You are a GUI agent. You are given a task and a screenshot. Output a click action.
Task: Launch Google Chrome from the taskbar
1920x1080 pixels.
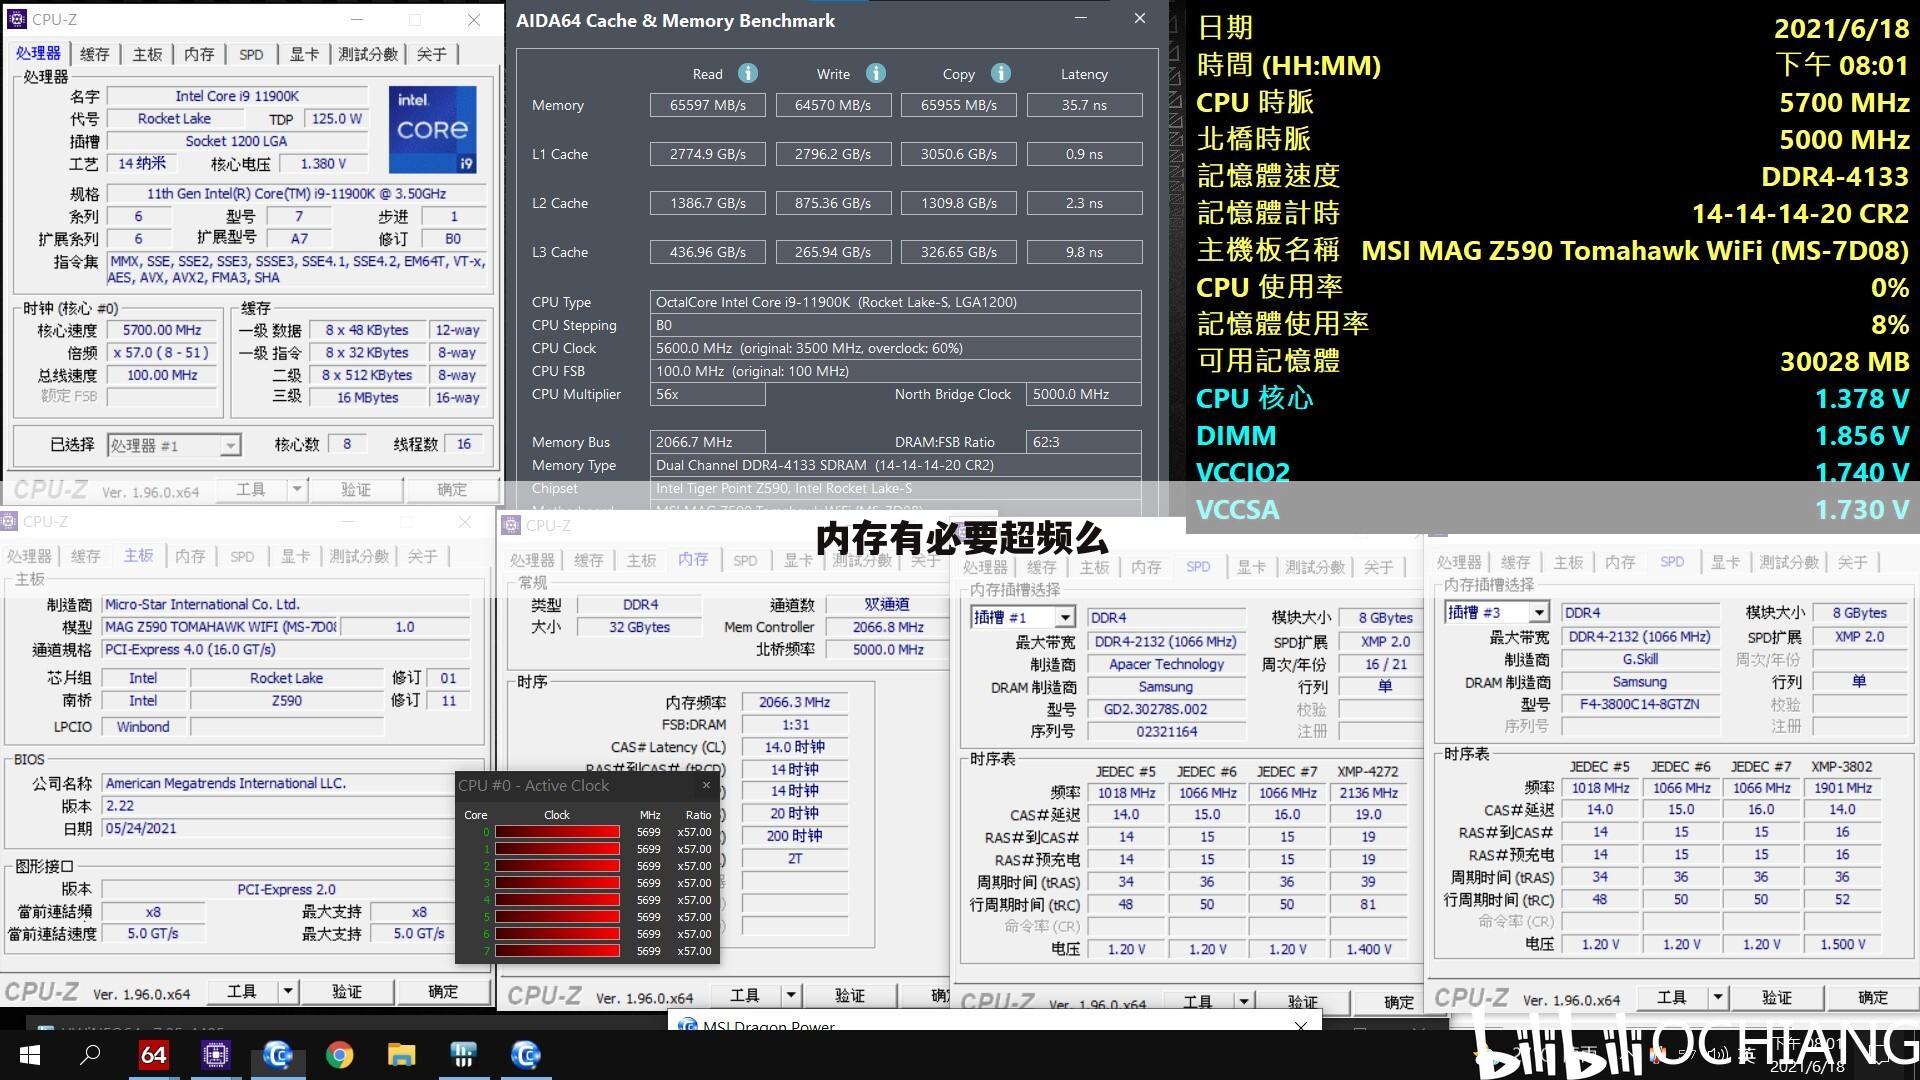pyautogui.click(x=340, y=1055)
